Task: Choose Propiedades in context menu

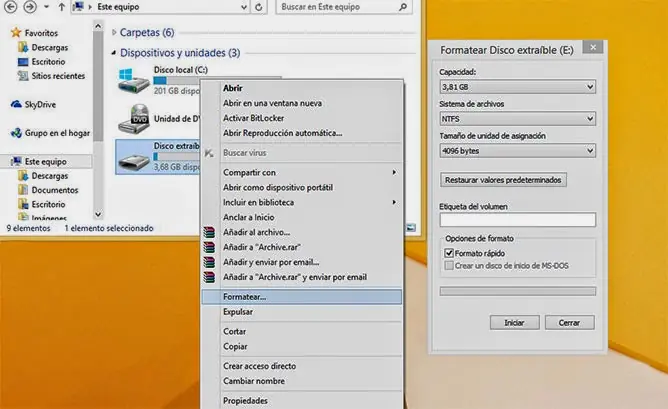Action: 302,401
